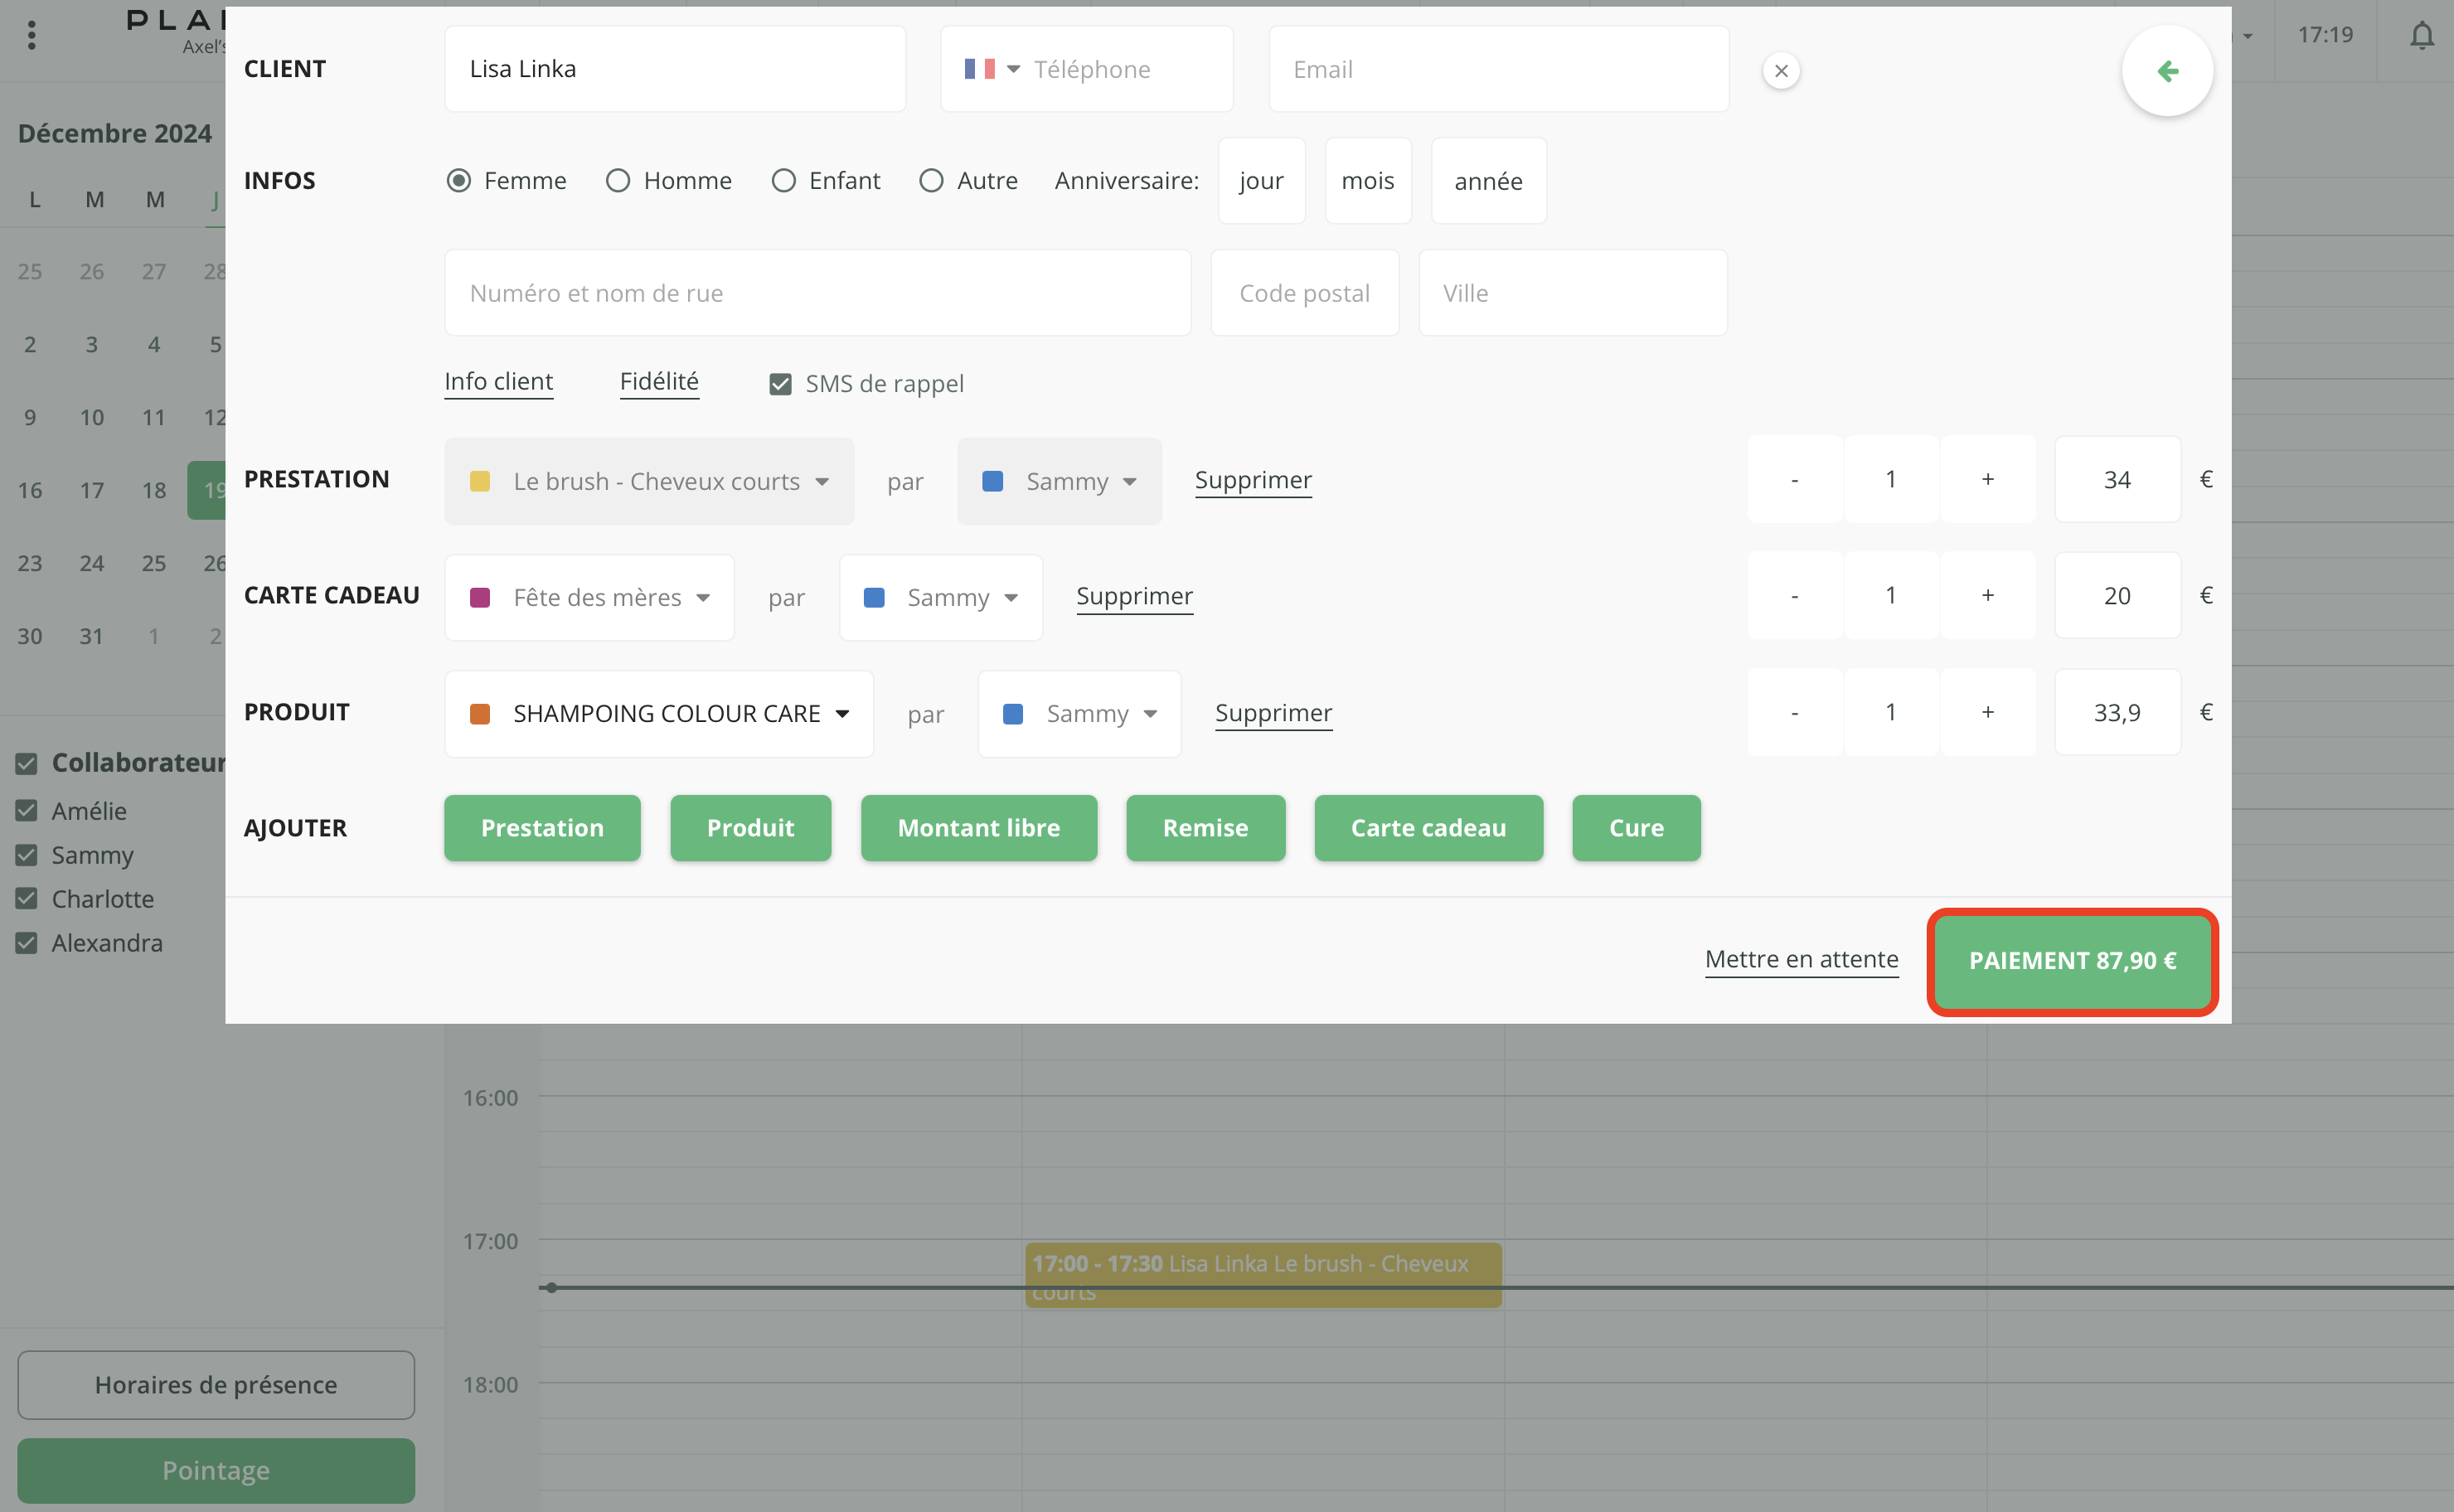Open the notifications bell
The image size is (2454, 1512).
point(2421,36)
